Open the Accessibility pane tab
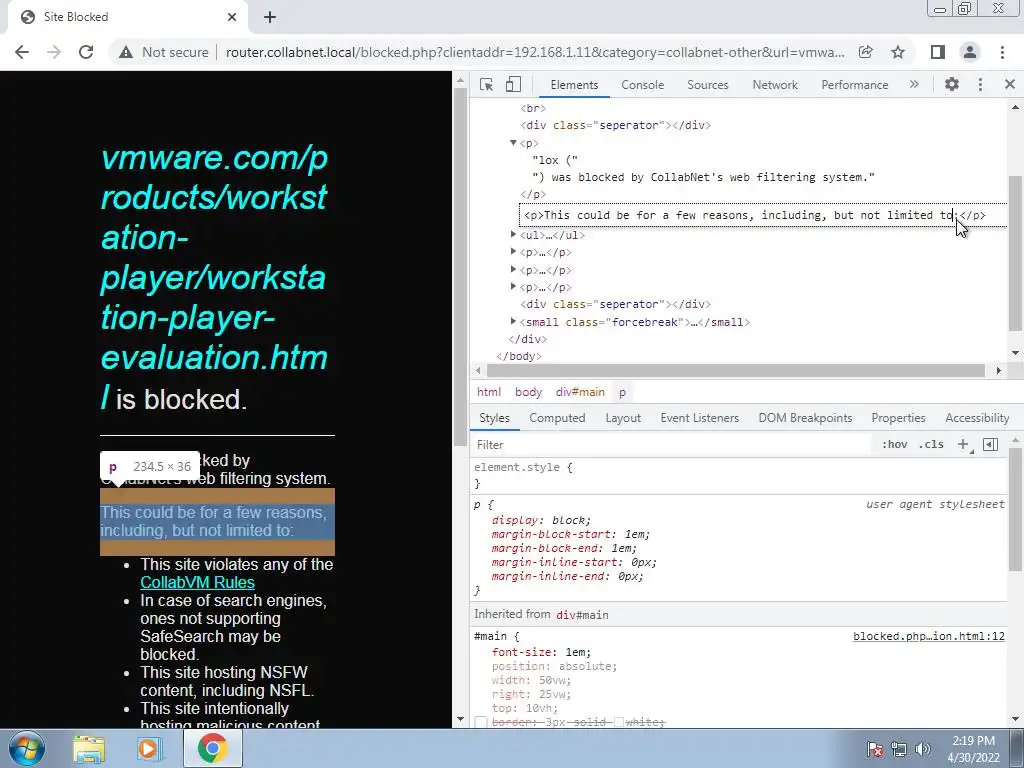 point(977,418)
